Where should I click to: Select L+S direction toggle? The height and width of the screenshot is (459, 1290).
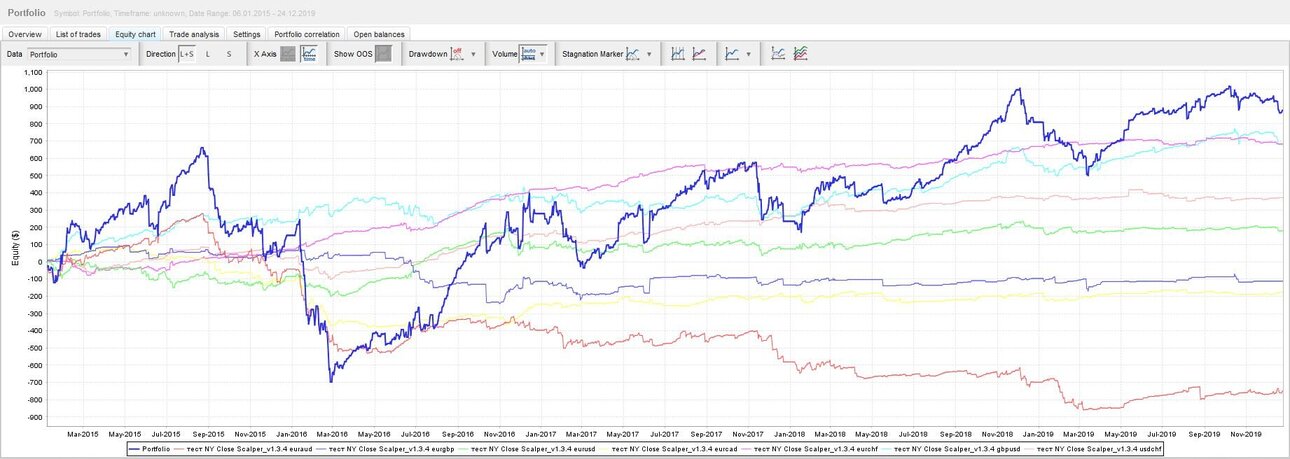[x=187, y=54]
